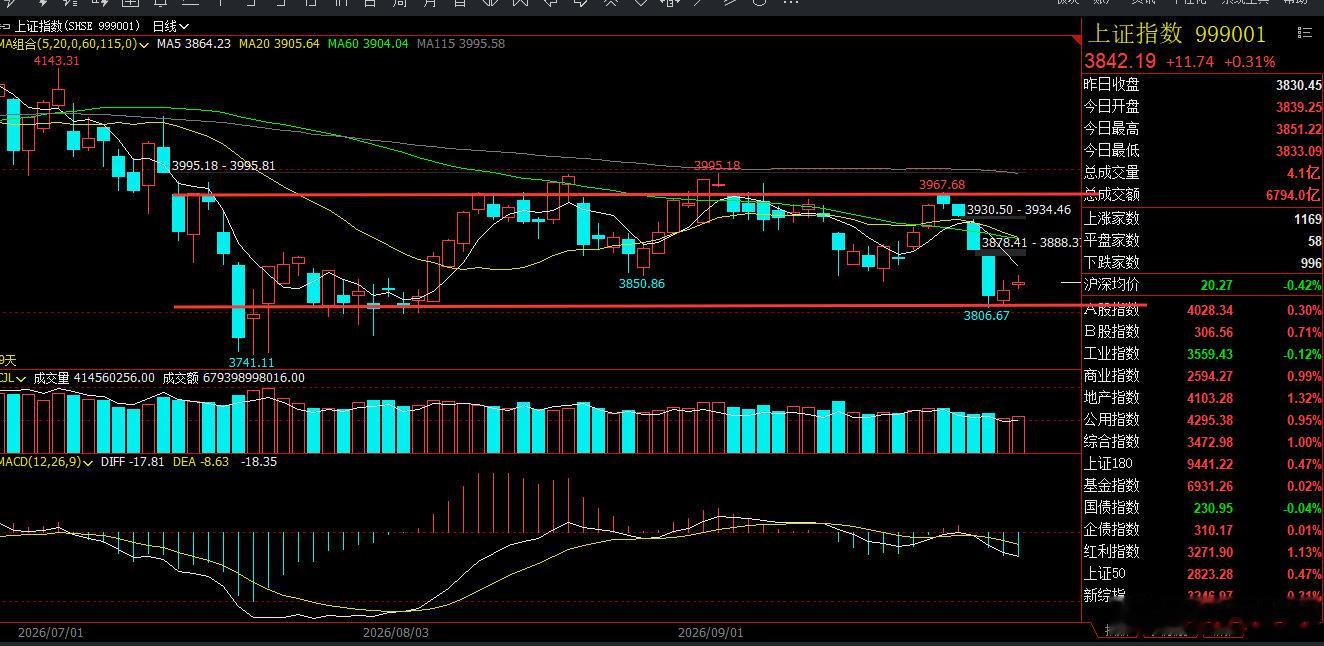Click the DEA -8.63 readout
Image resolution: width=1324 pixels, height=646 pixels.
[x=202, y=462]
